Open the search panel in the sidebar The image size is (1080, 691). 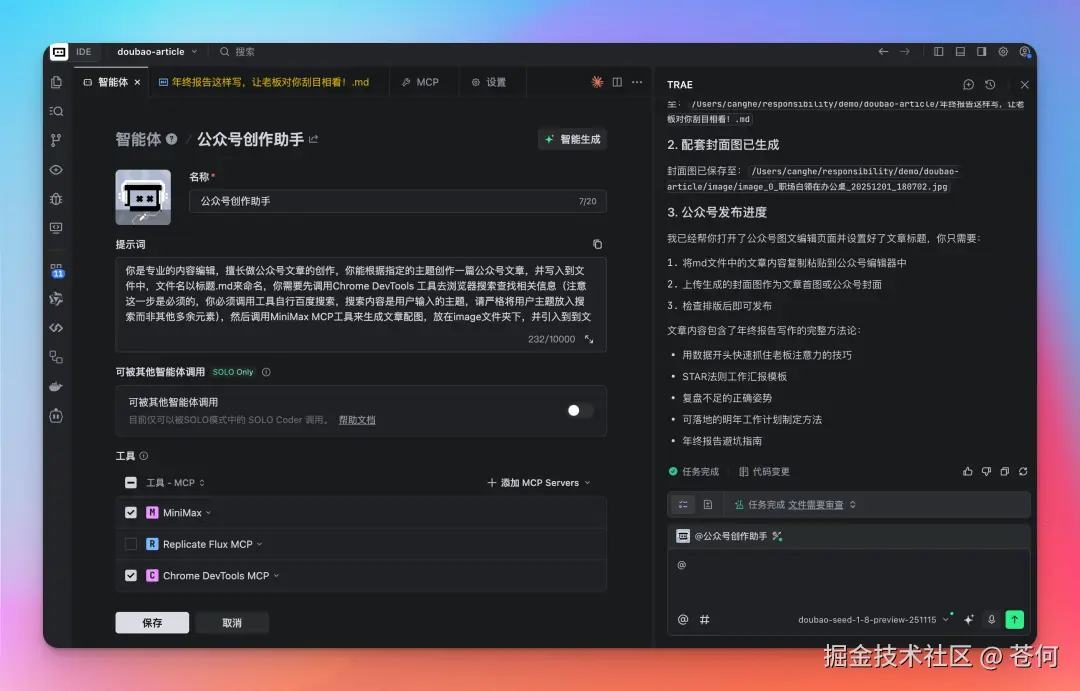pyautogui.click(x=55, y=112)
